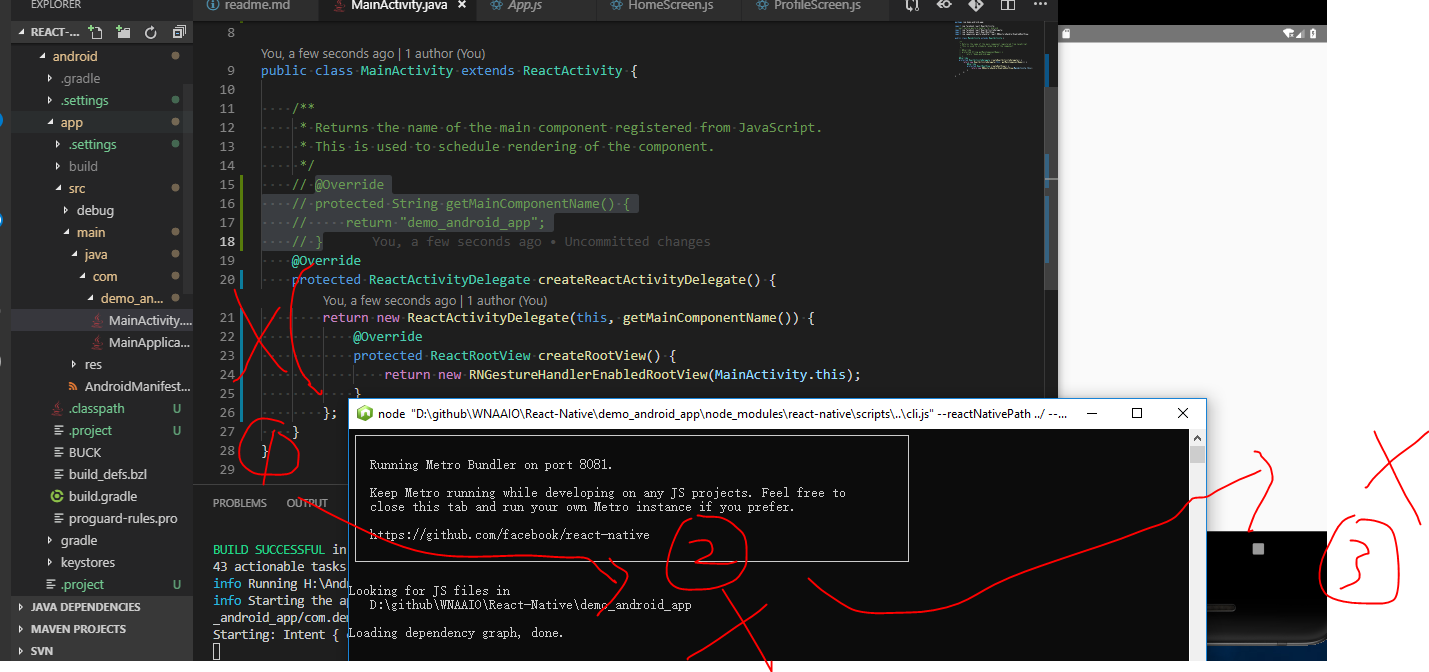This screenshot has height=672, width=1429.
Task: Switch to the App.js tab
Action: [x=524, y=6]
